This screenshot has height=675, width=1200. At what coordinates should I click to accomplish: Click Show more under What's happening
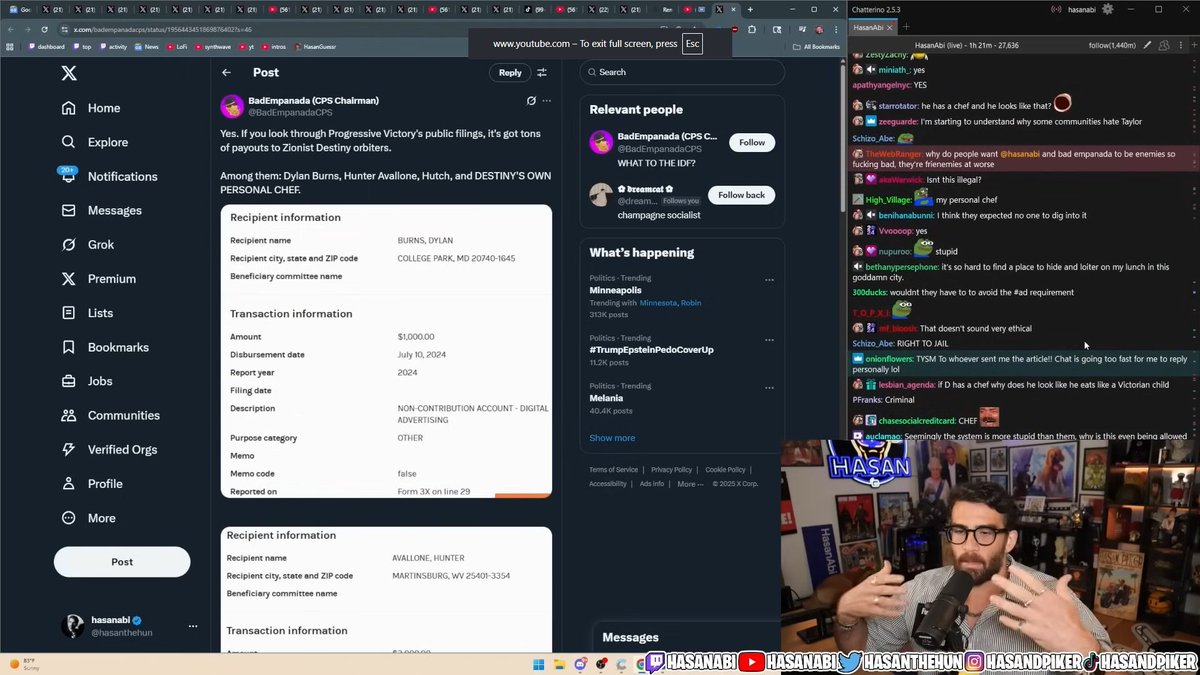(612, 438)
